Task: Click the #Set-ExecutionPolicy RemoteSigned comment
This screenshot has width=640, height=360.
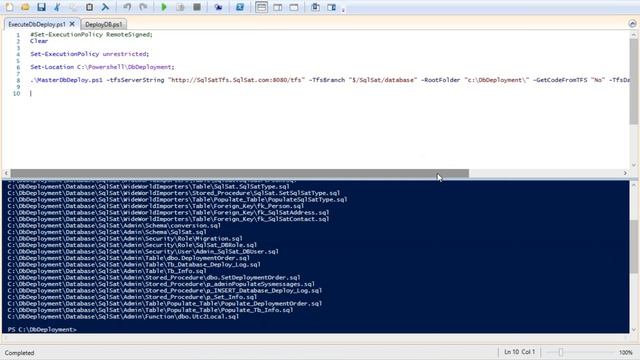Action: [x=91, y=35]
